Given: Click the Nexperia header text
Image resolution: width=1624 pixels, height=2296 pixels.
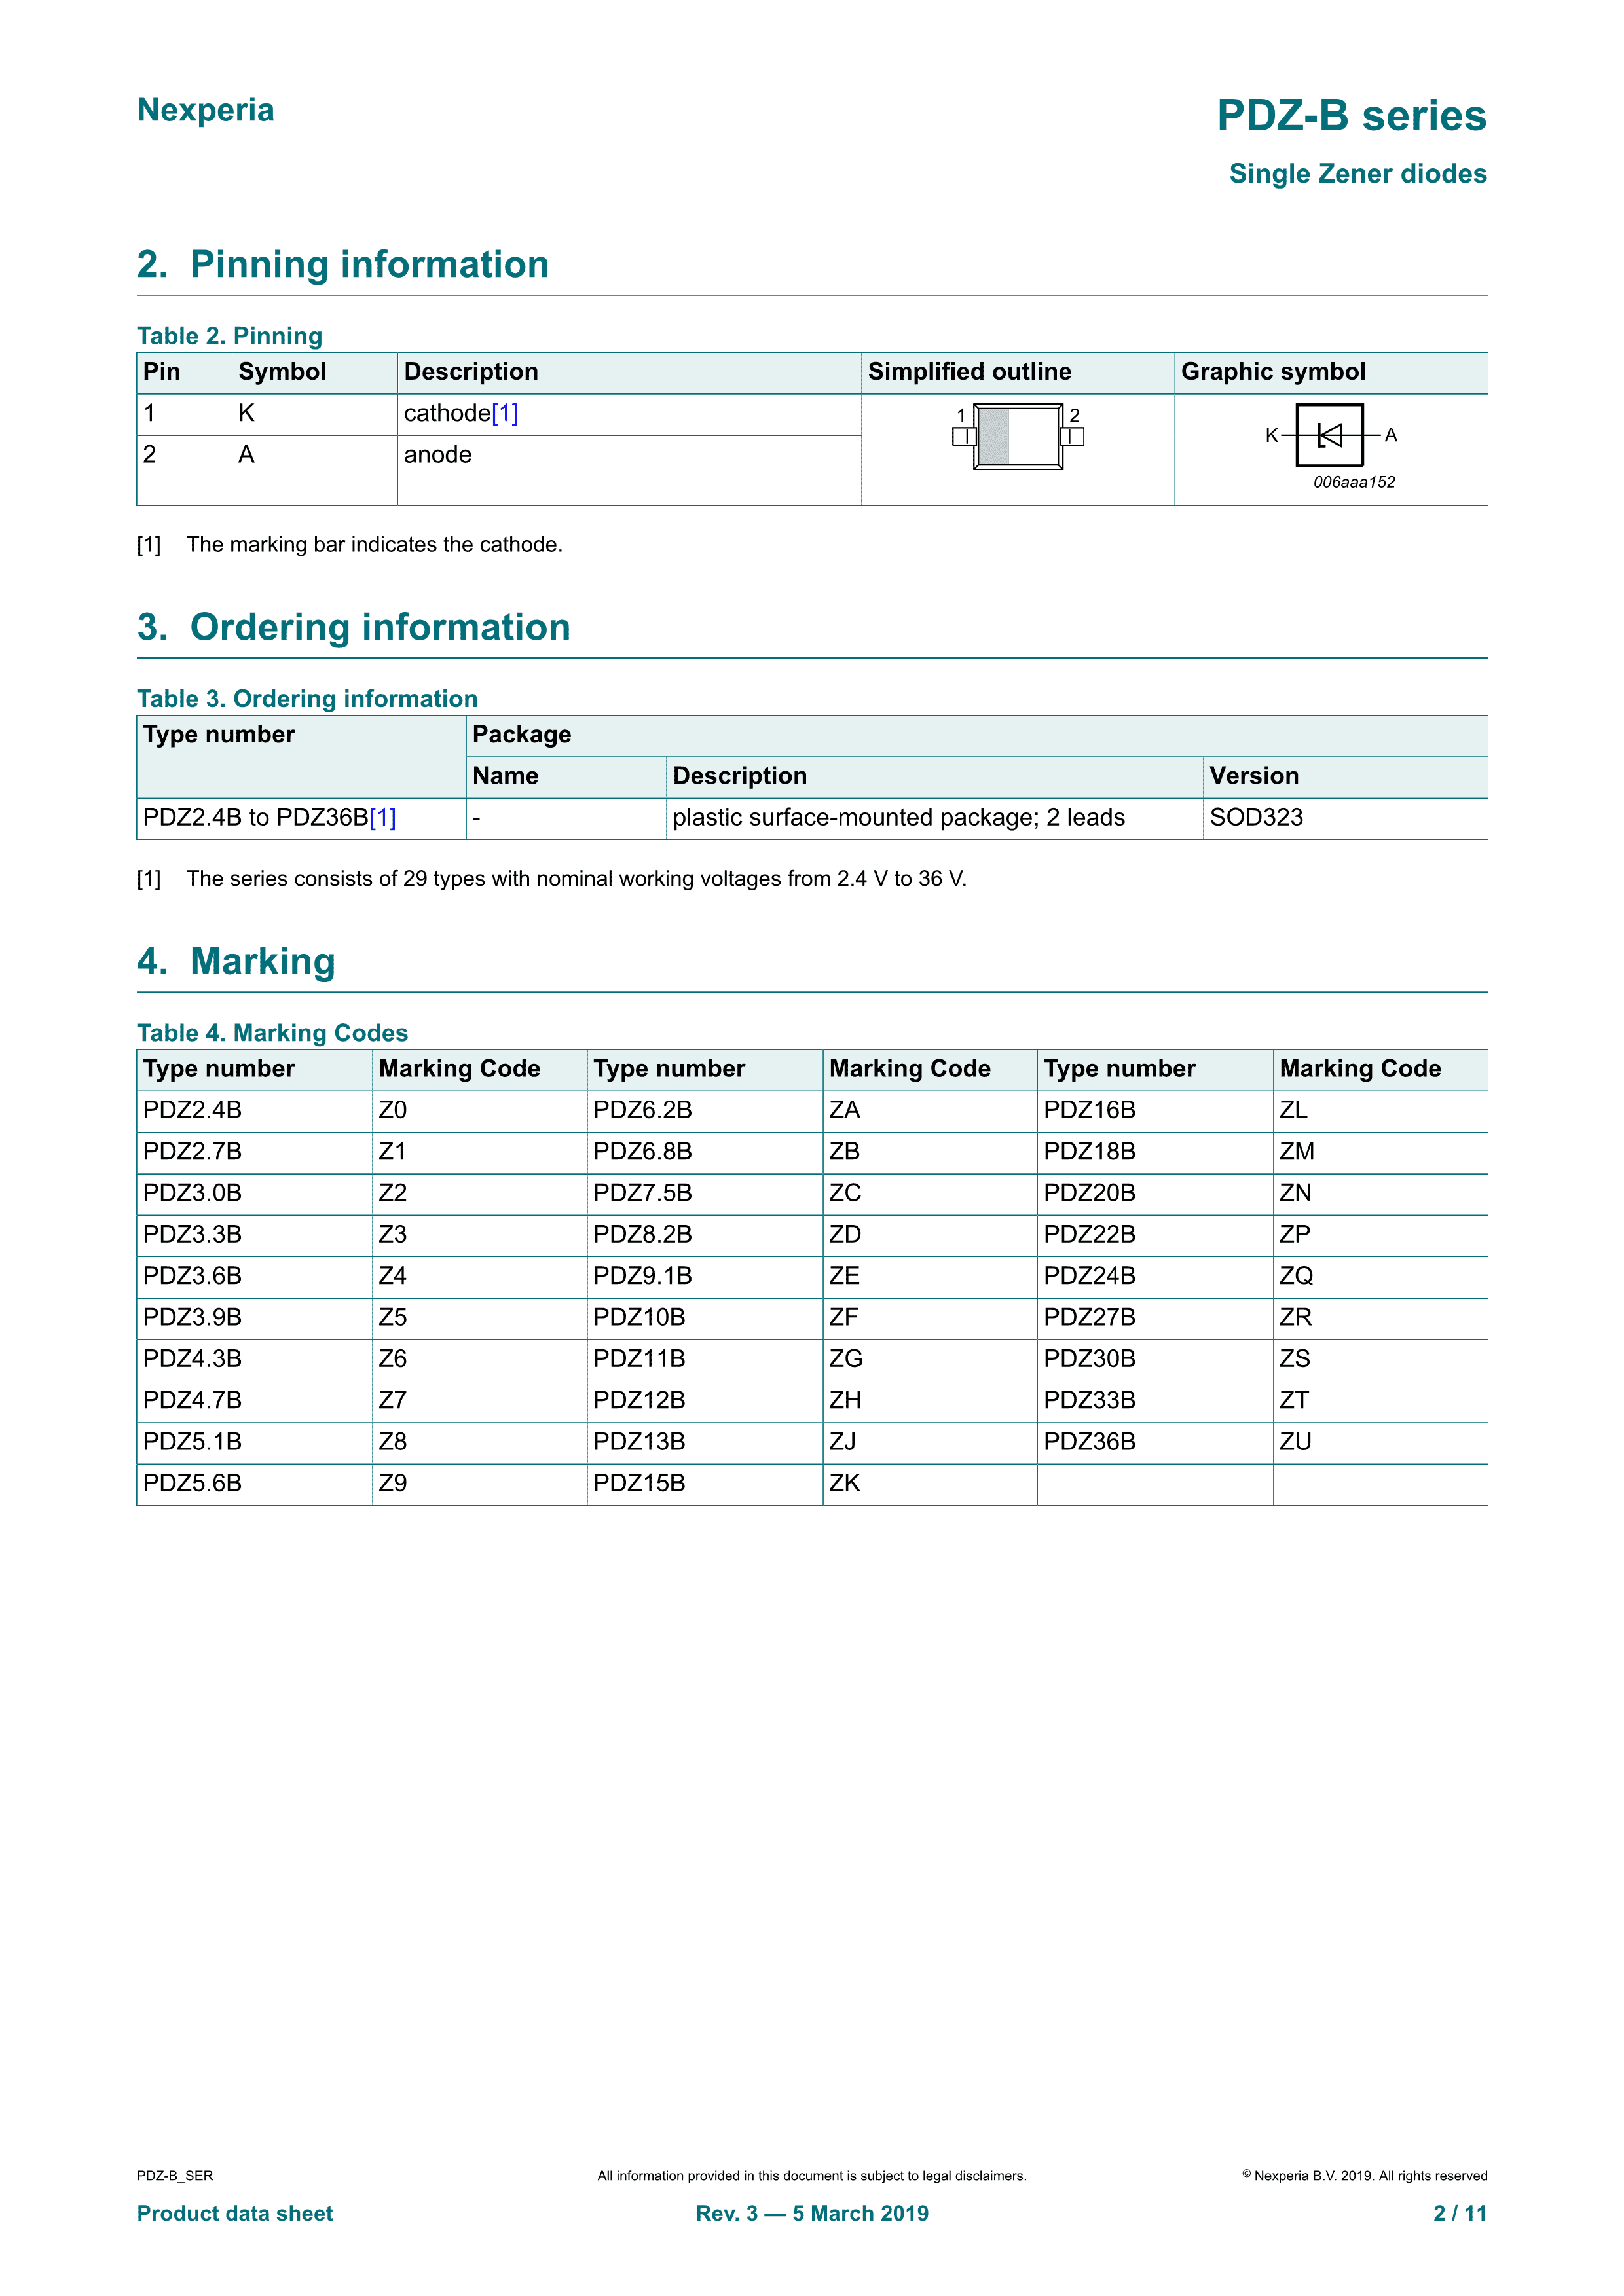Looking at the screenshot, I should (205, 110).
